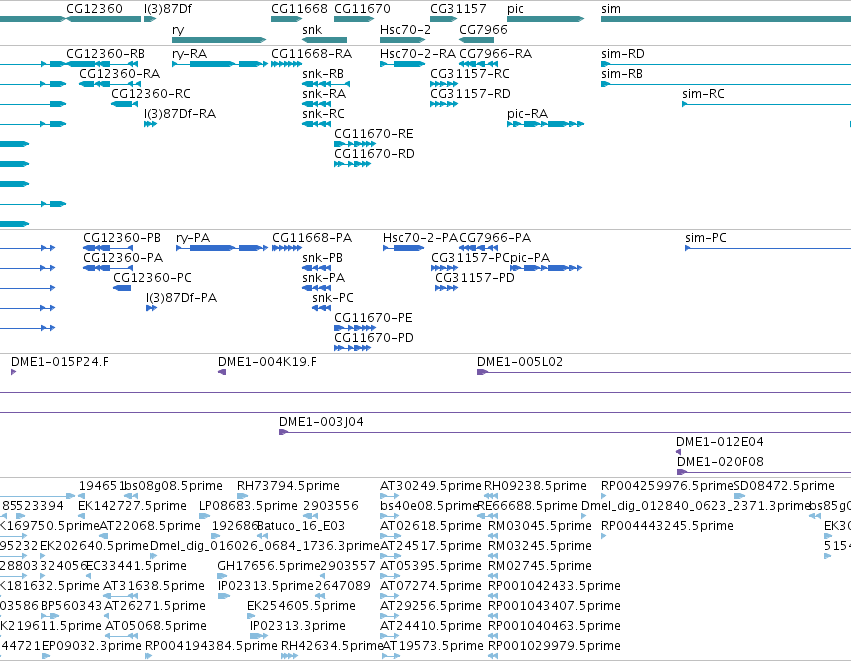Select the pic-RA transcript
851x661 pixels.
545,124
